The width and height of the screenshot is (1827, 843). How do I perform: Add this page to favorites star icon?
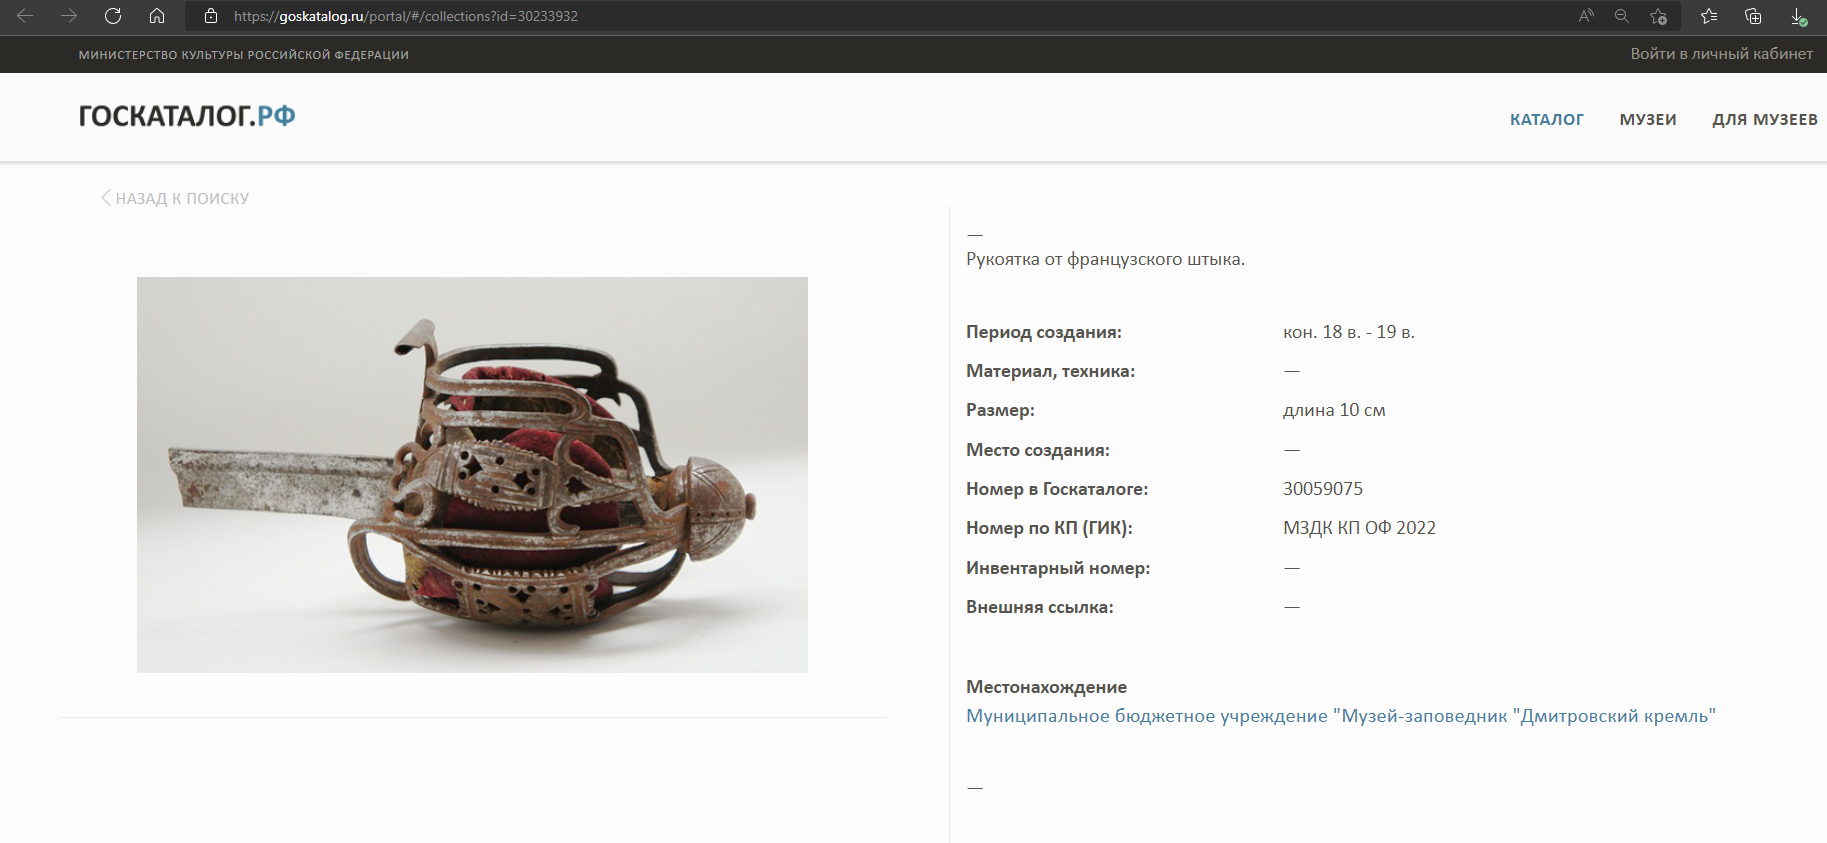(x=1658, y=16)
